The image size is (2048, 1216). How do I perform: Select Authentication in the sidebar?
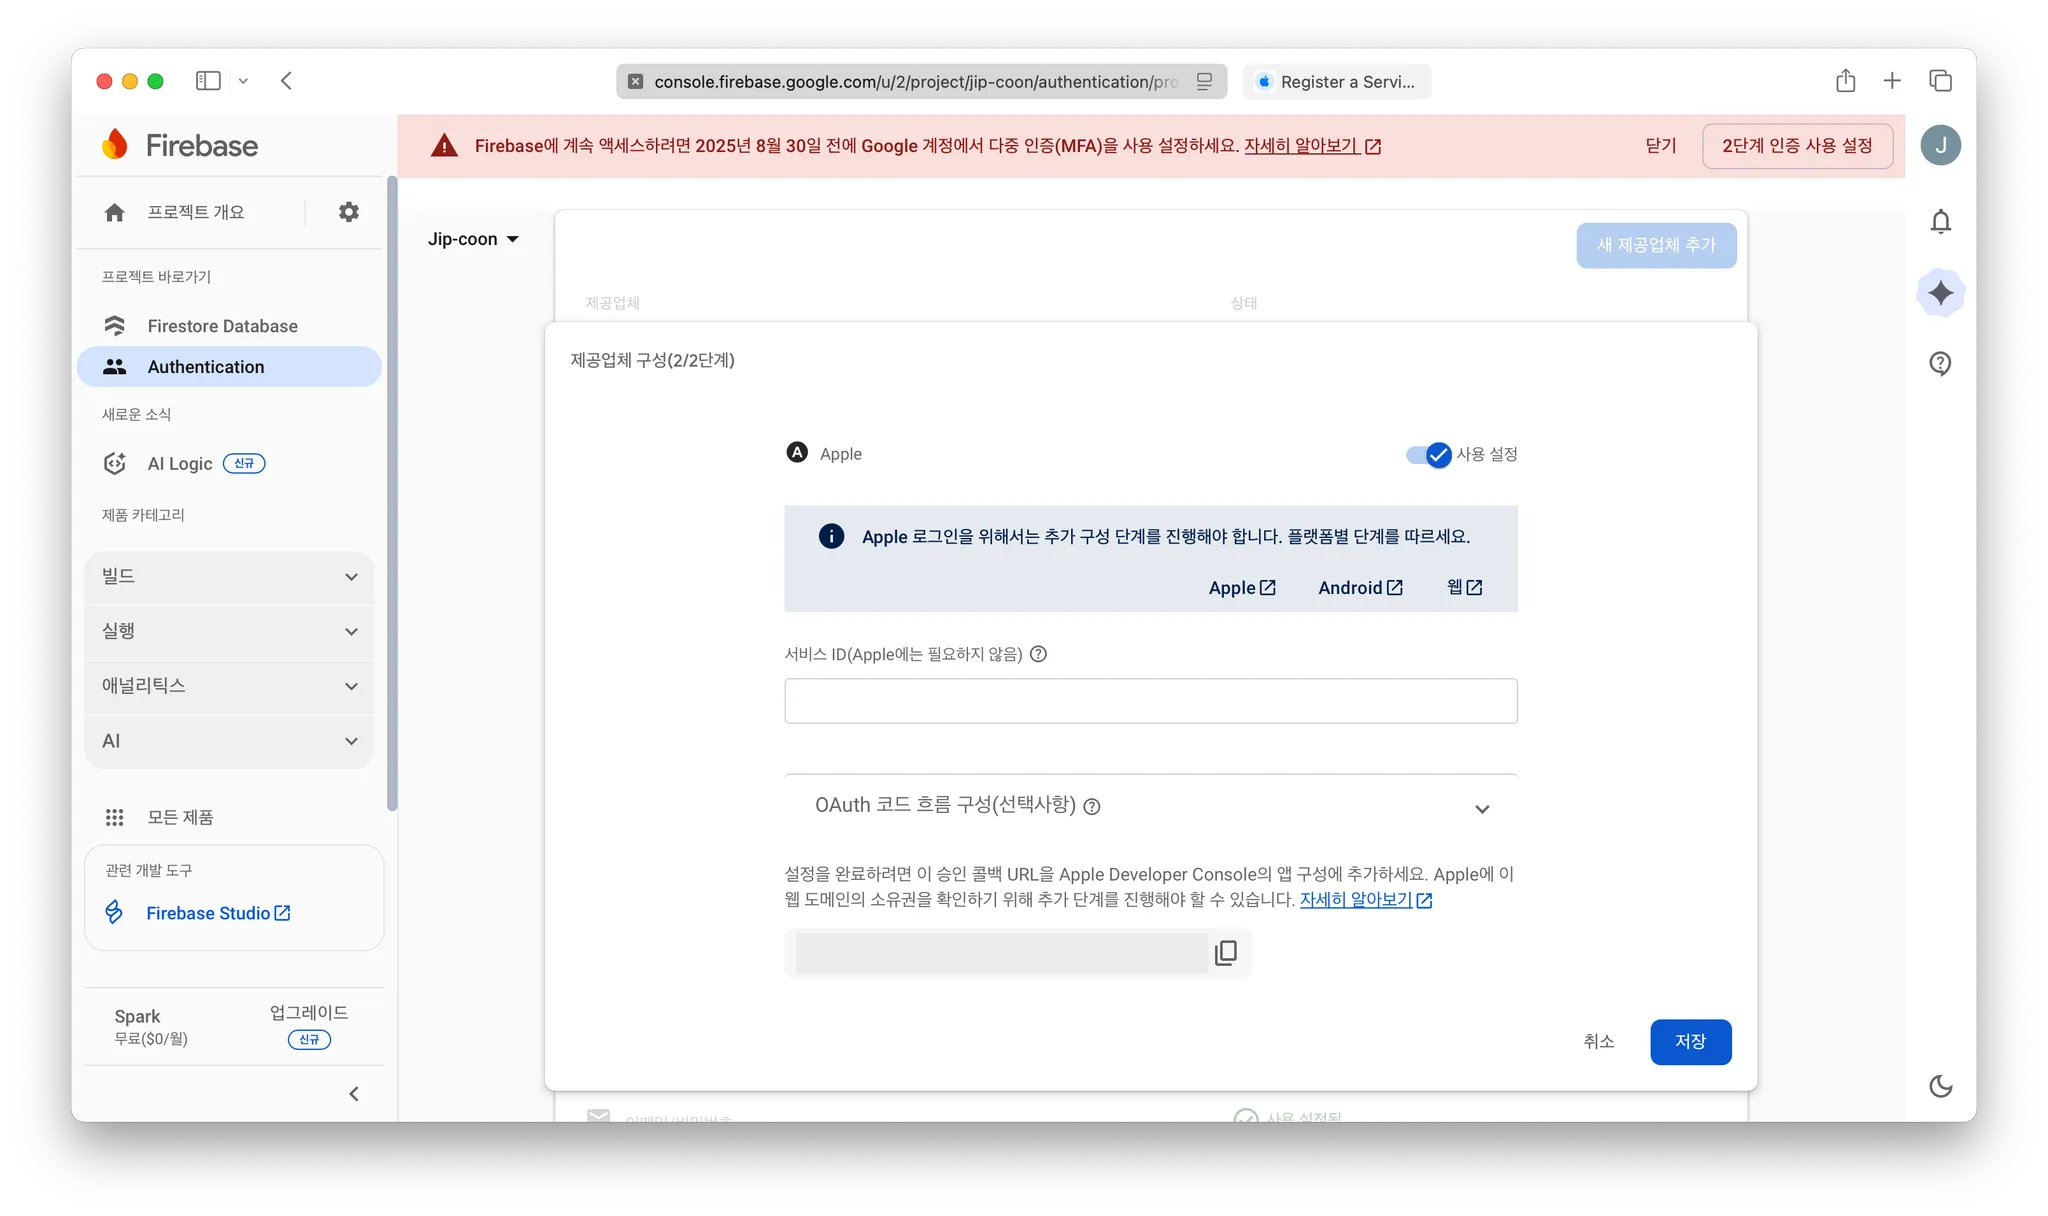point(206,367)
